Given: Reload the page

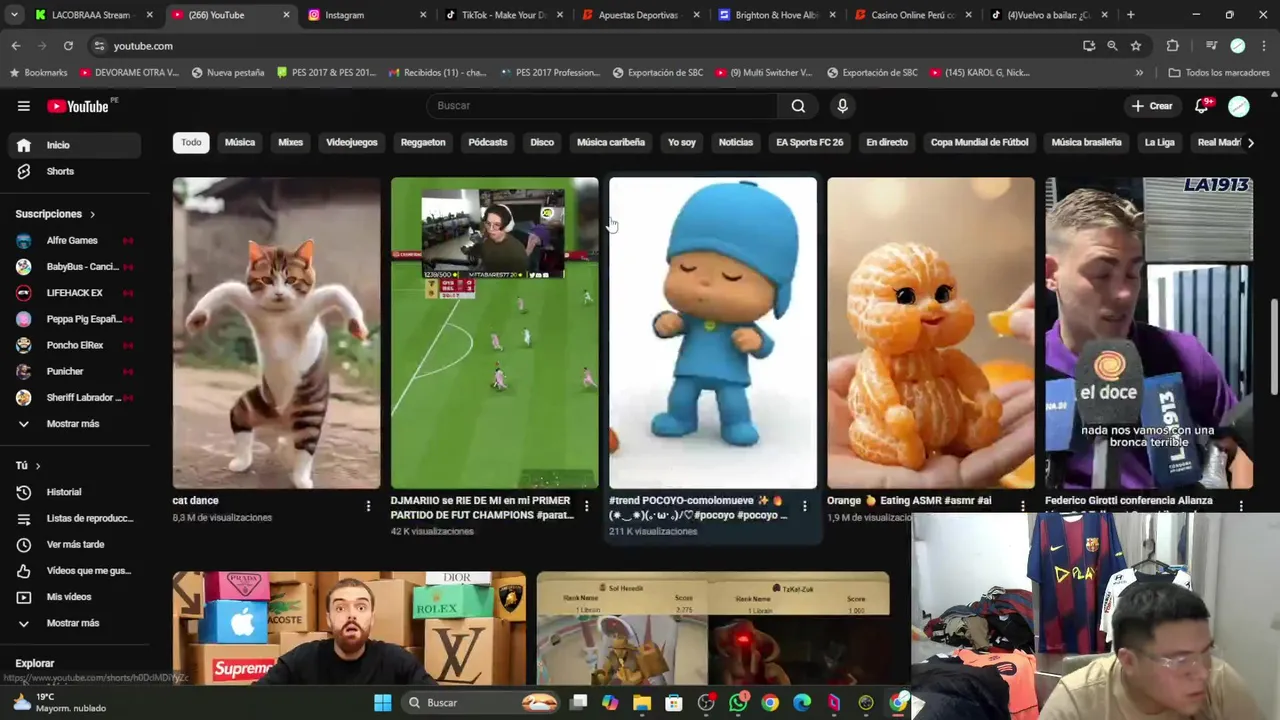Looking at the screenshot, I should [68, 46].
